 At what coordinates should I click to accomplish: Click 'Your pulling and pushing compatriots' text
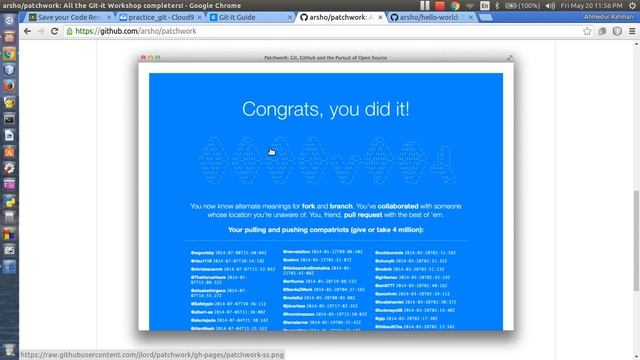326,230
